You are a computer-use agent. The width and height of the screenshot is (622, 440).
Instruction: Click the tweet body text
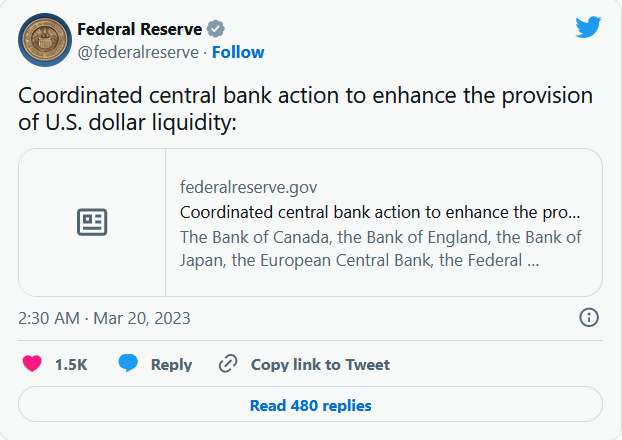tap(305, 109)
